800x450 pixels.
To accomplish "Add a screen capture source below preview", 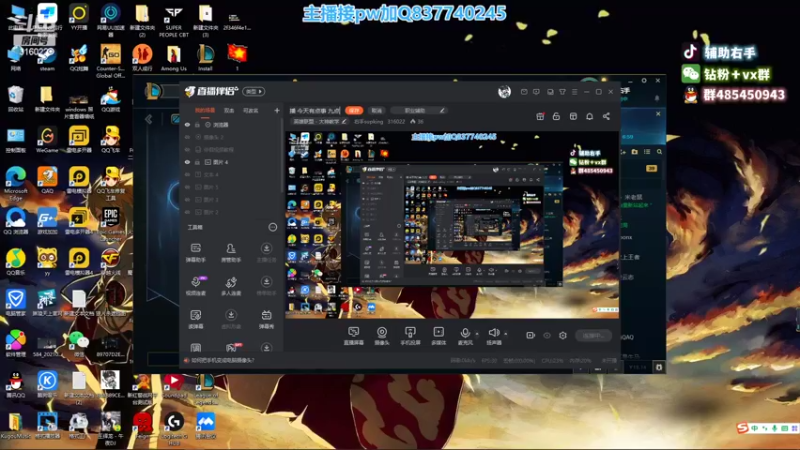I will point(354,336).
